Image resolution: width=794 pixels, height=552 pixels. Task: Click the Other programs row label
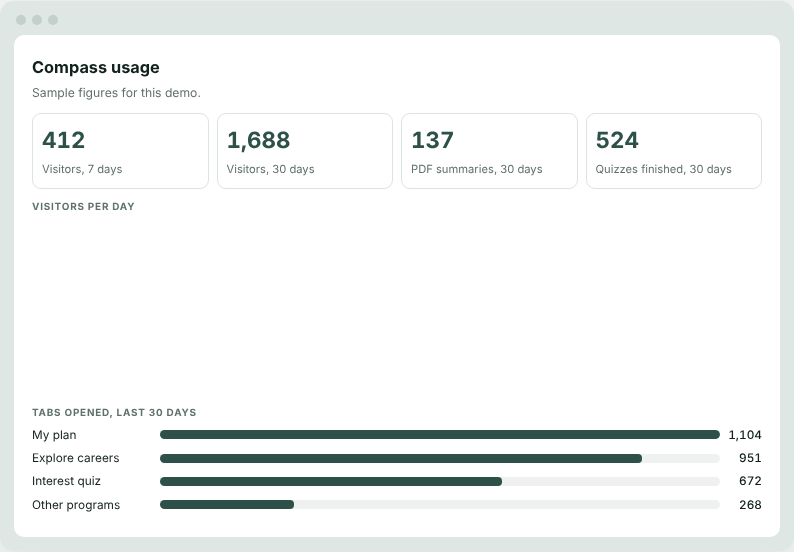point(76,505)
